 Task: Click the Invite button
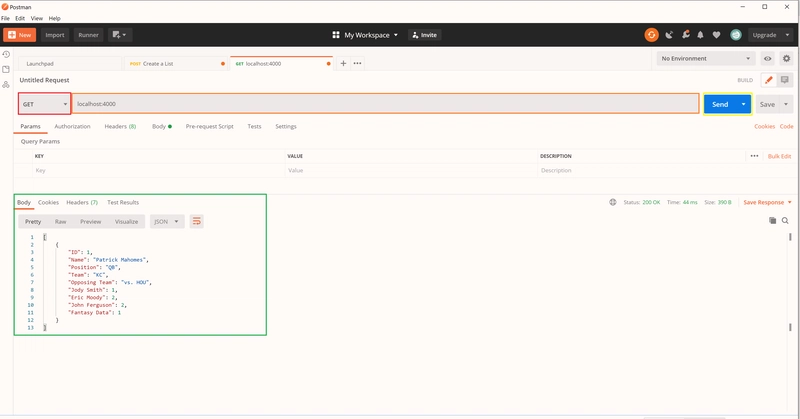(424, 35)
